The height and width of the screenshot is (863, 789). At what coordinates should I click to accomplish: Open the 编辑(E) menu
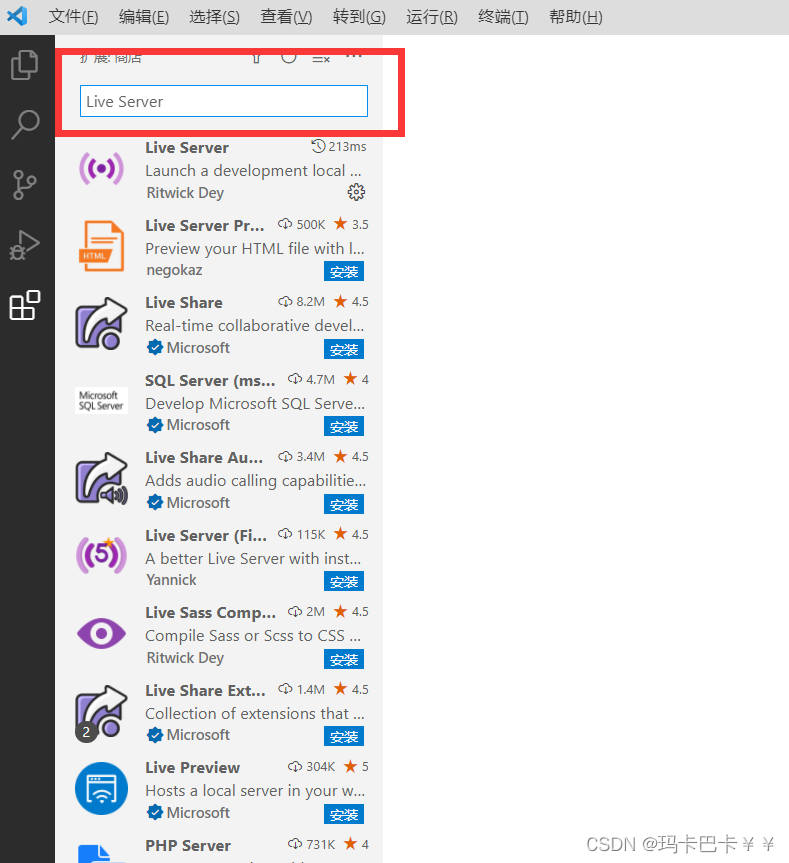pos(144,17)
